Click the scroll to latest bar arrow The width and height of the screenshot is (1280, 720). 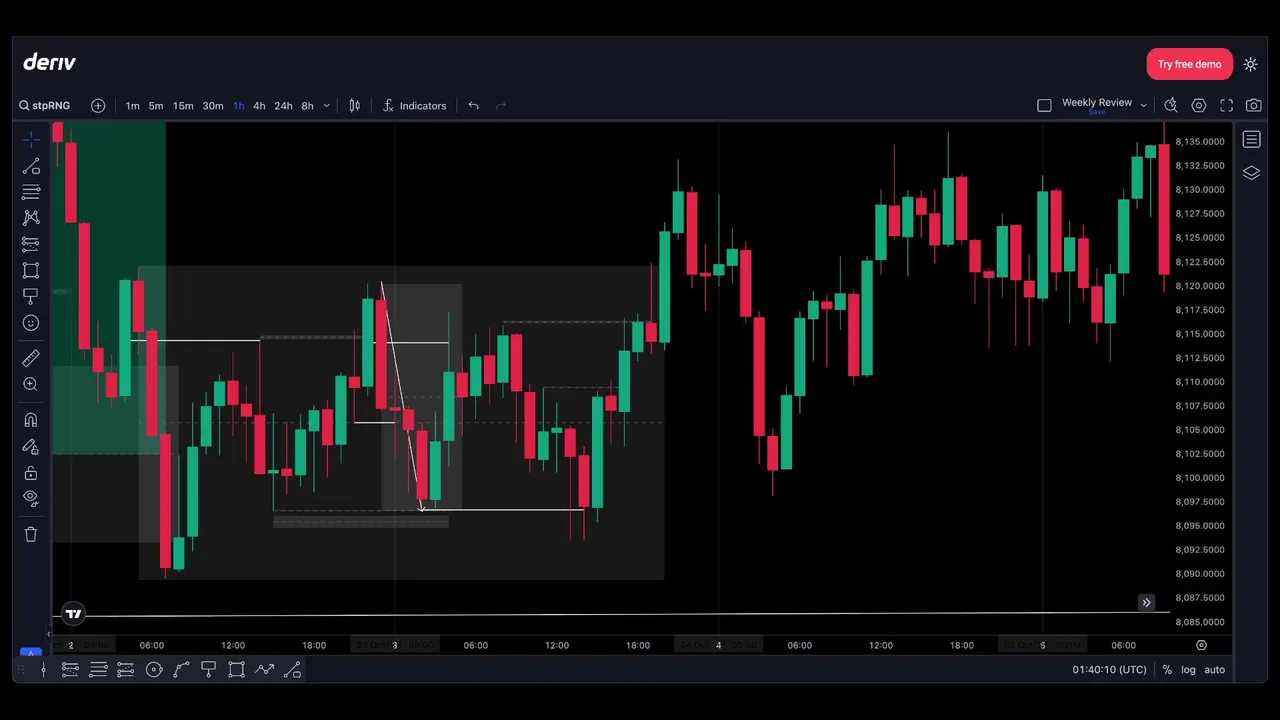click(x=1146, y=602)
